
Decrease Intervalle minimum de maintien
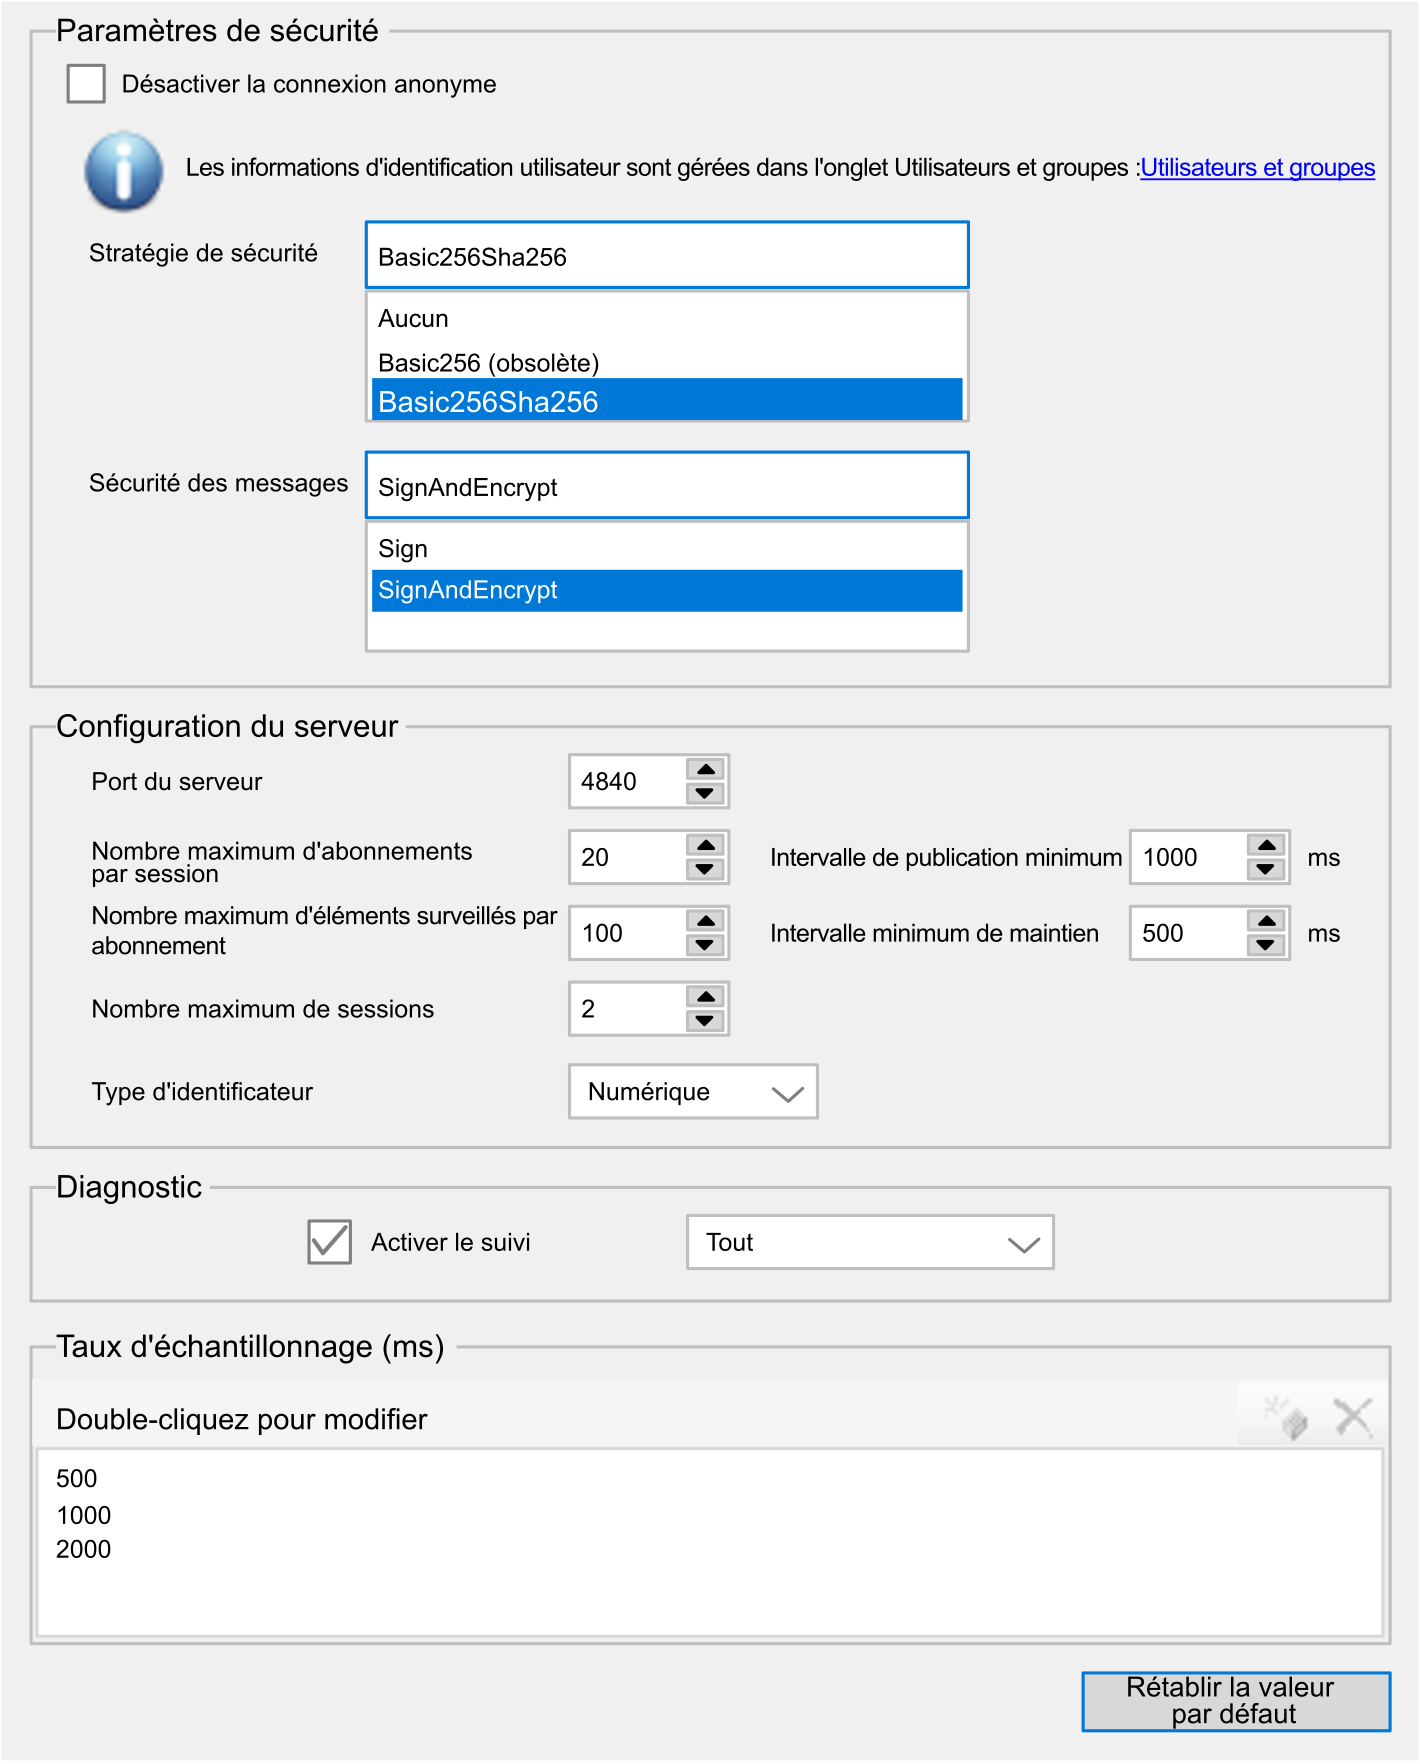pos(1267,945)
